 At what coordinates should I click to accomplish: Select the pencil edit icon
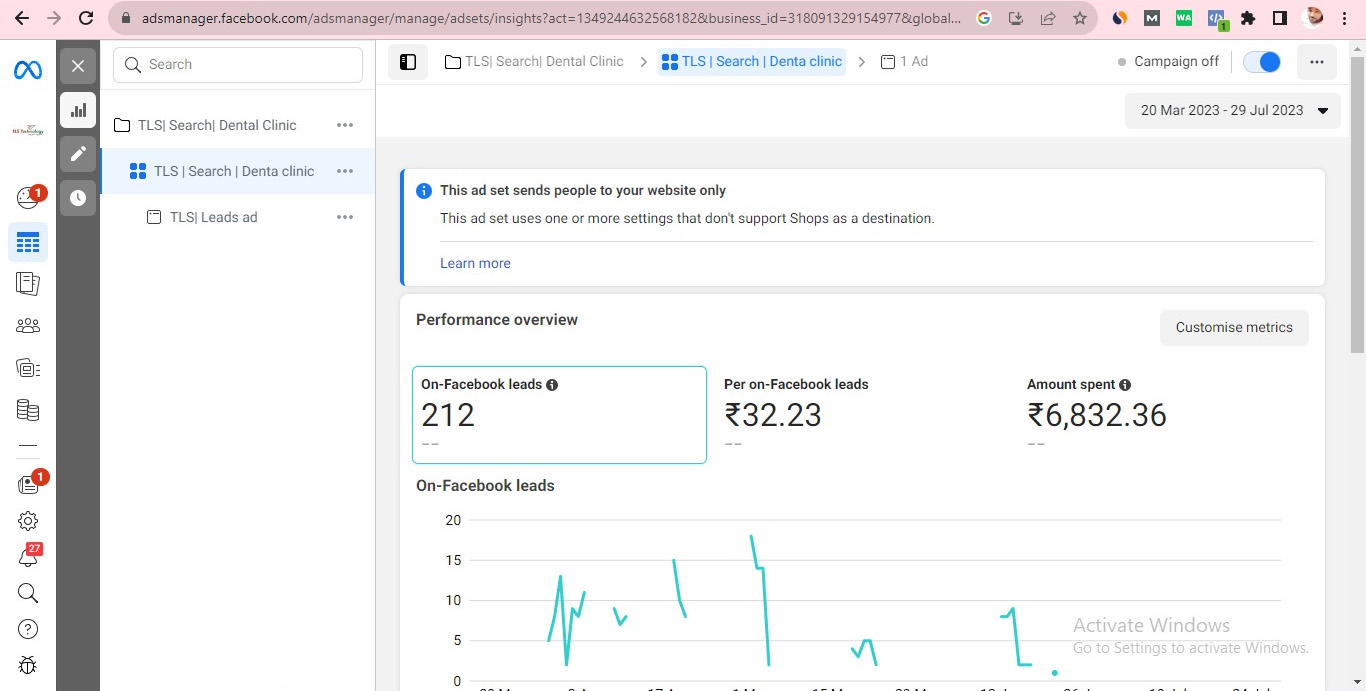pyautogui.click(x=78, y=154)
